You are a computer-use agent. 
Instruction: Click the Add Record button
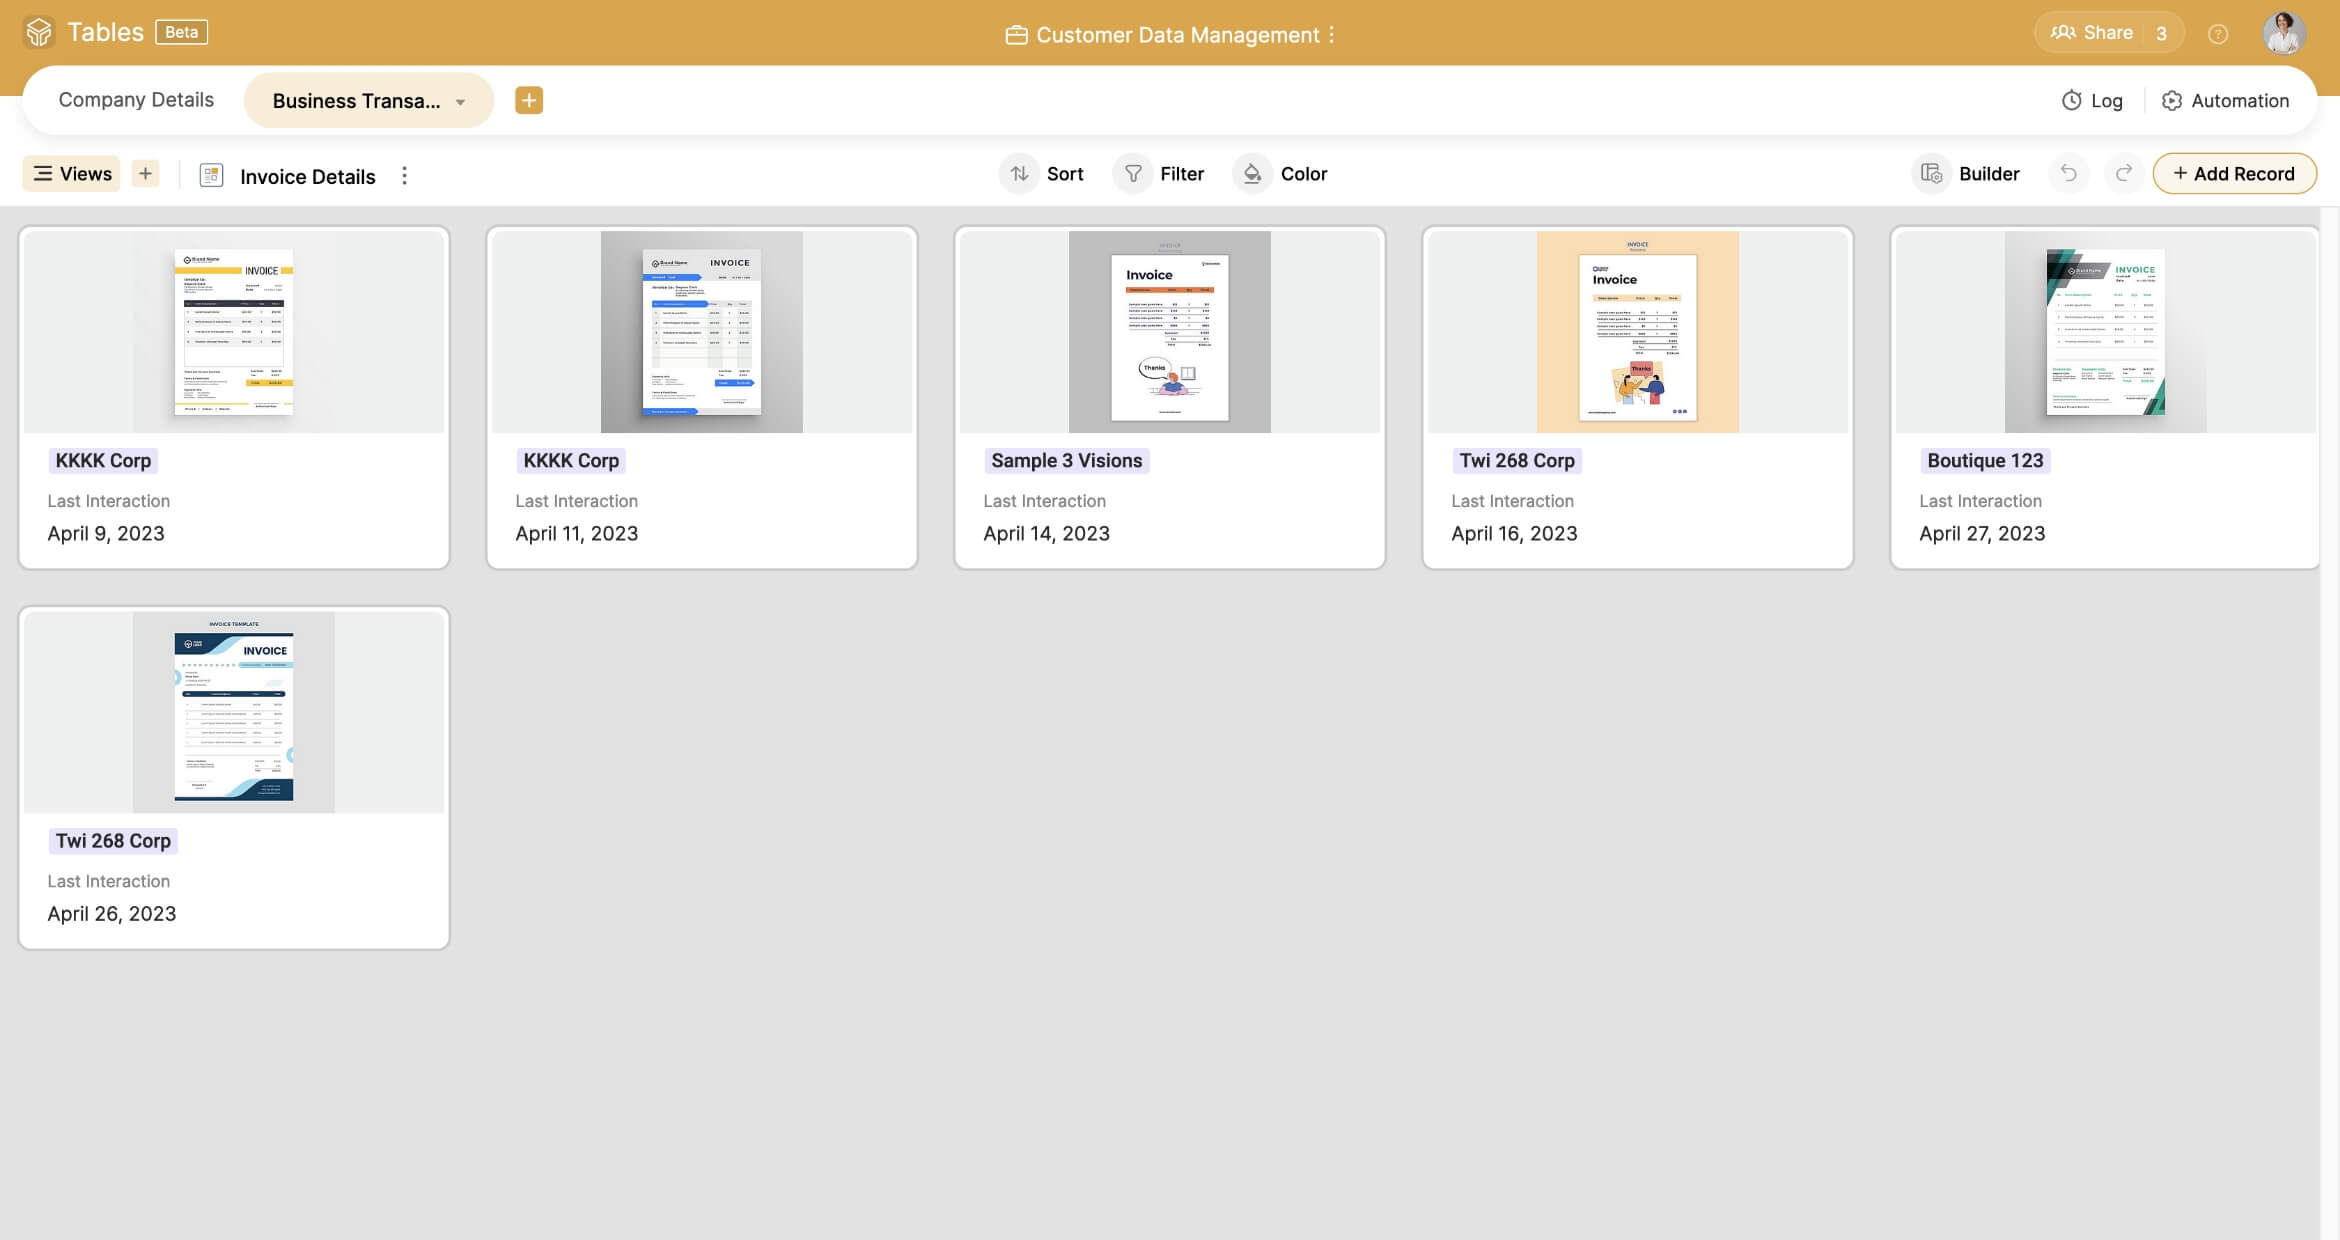click(2234, 174)
